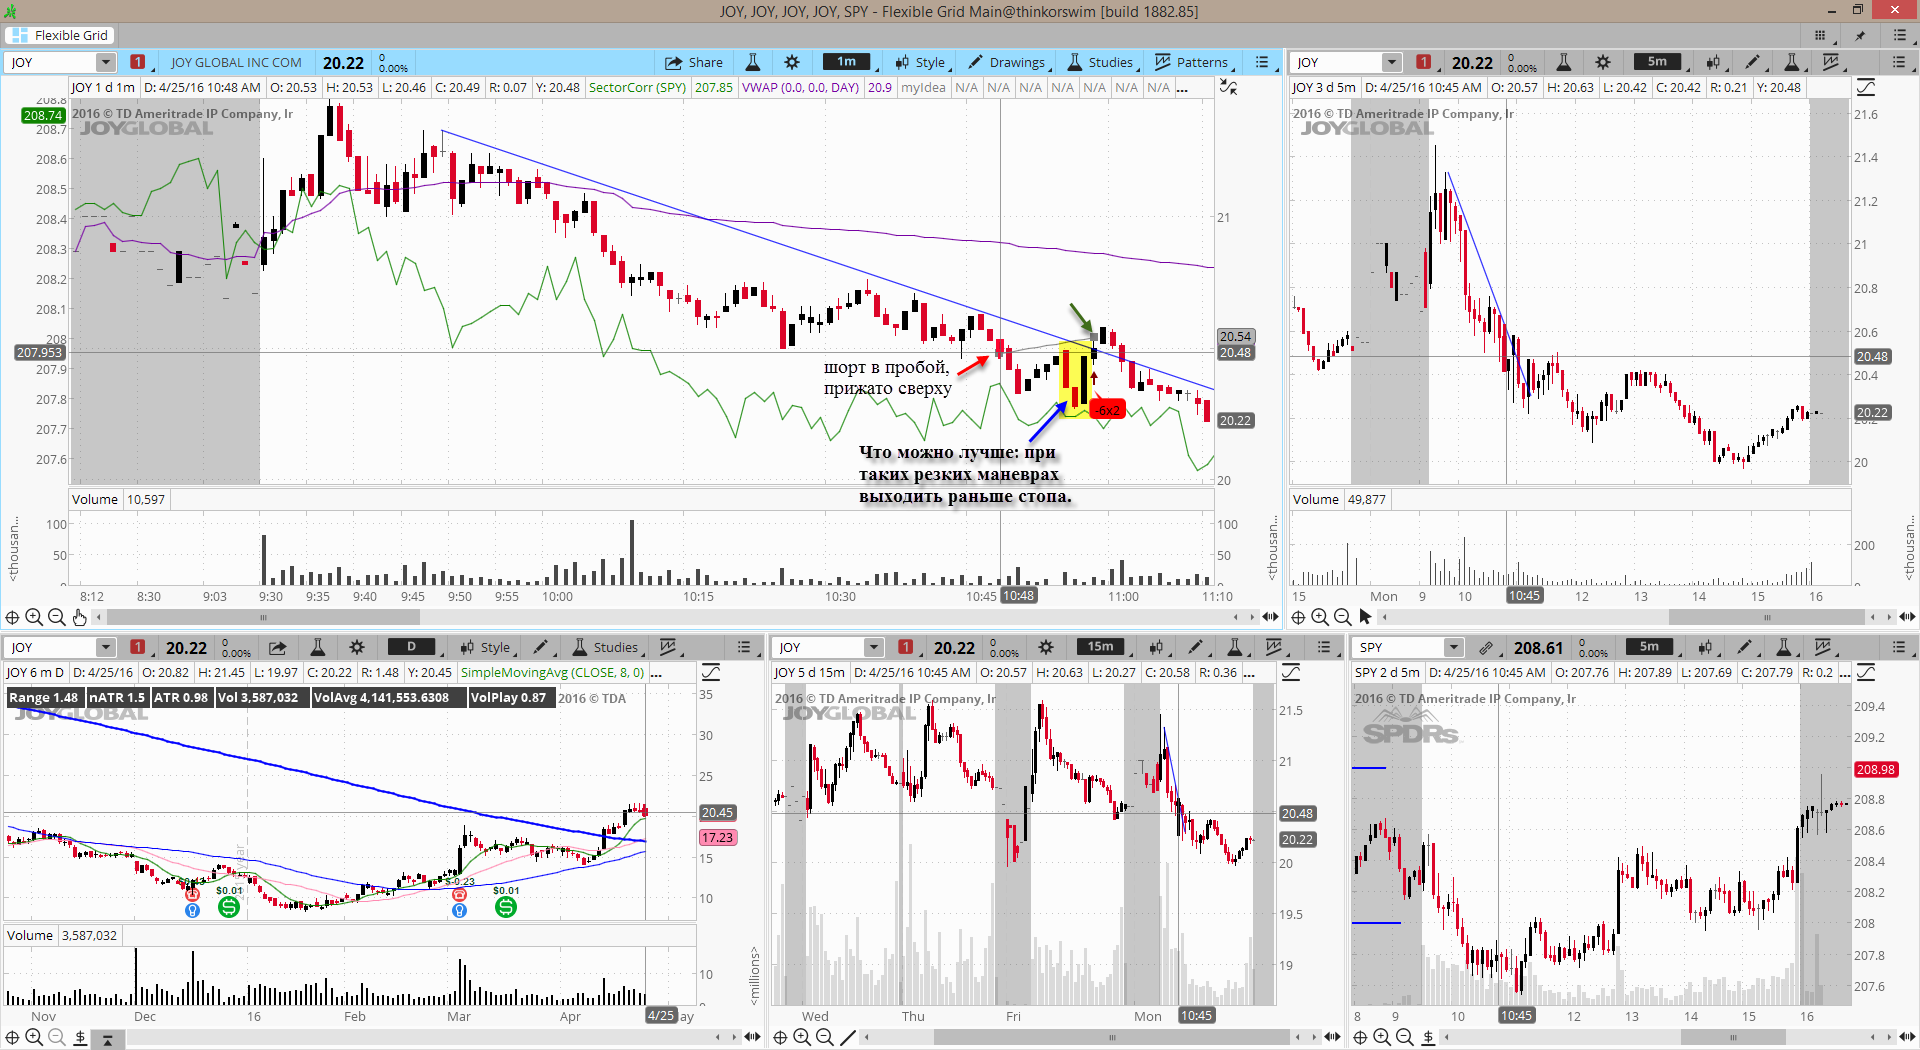Click the blue earnings bulb icon near Dec
This screenshot has height=1050, width=1920.
pyautogui.click(x=193, y=910)
